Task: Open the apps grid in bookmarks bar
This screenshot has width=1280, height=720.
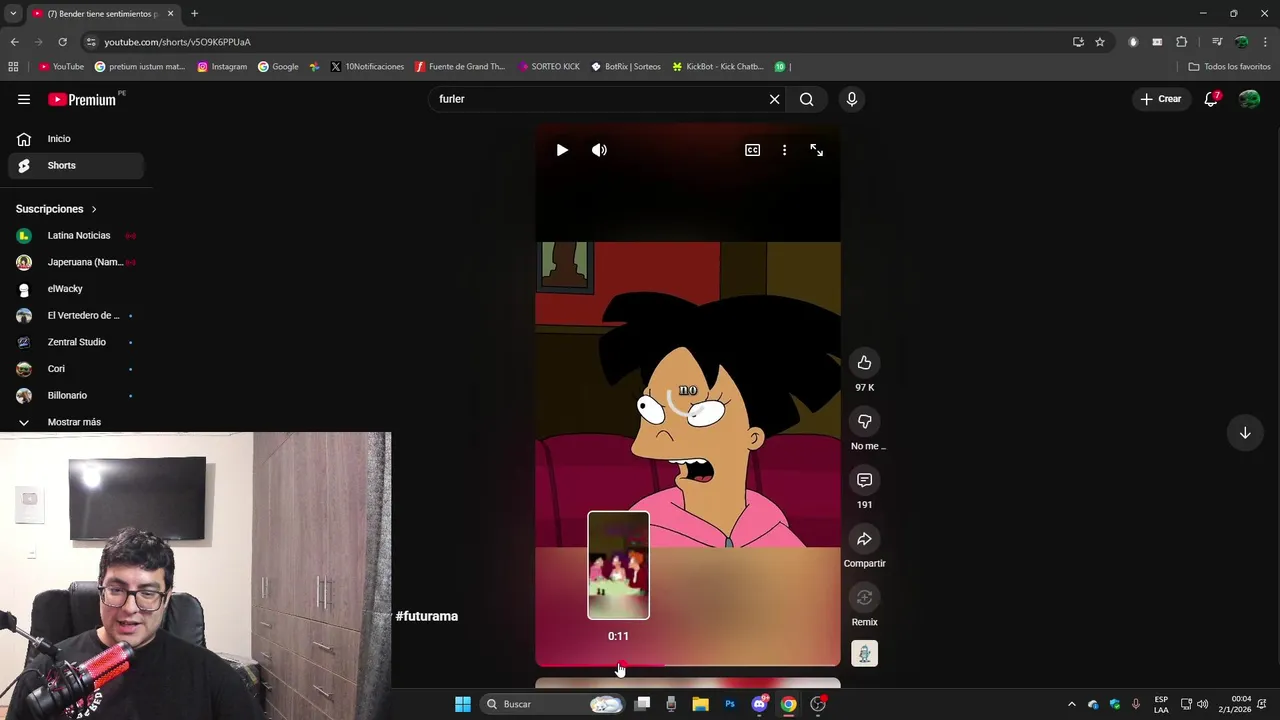Action: [13, 67]
